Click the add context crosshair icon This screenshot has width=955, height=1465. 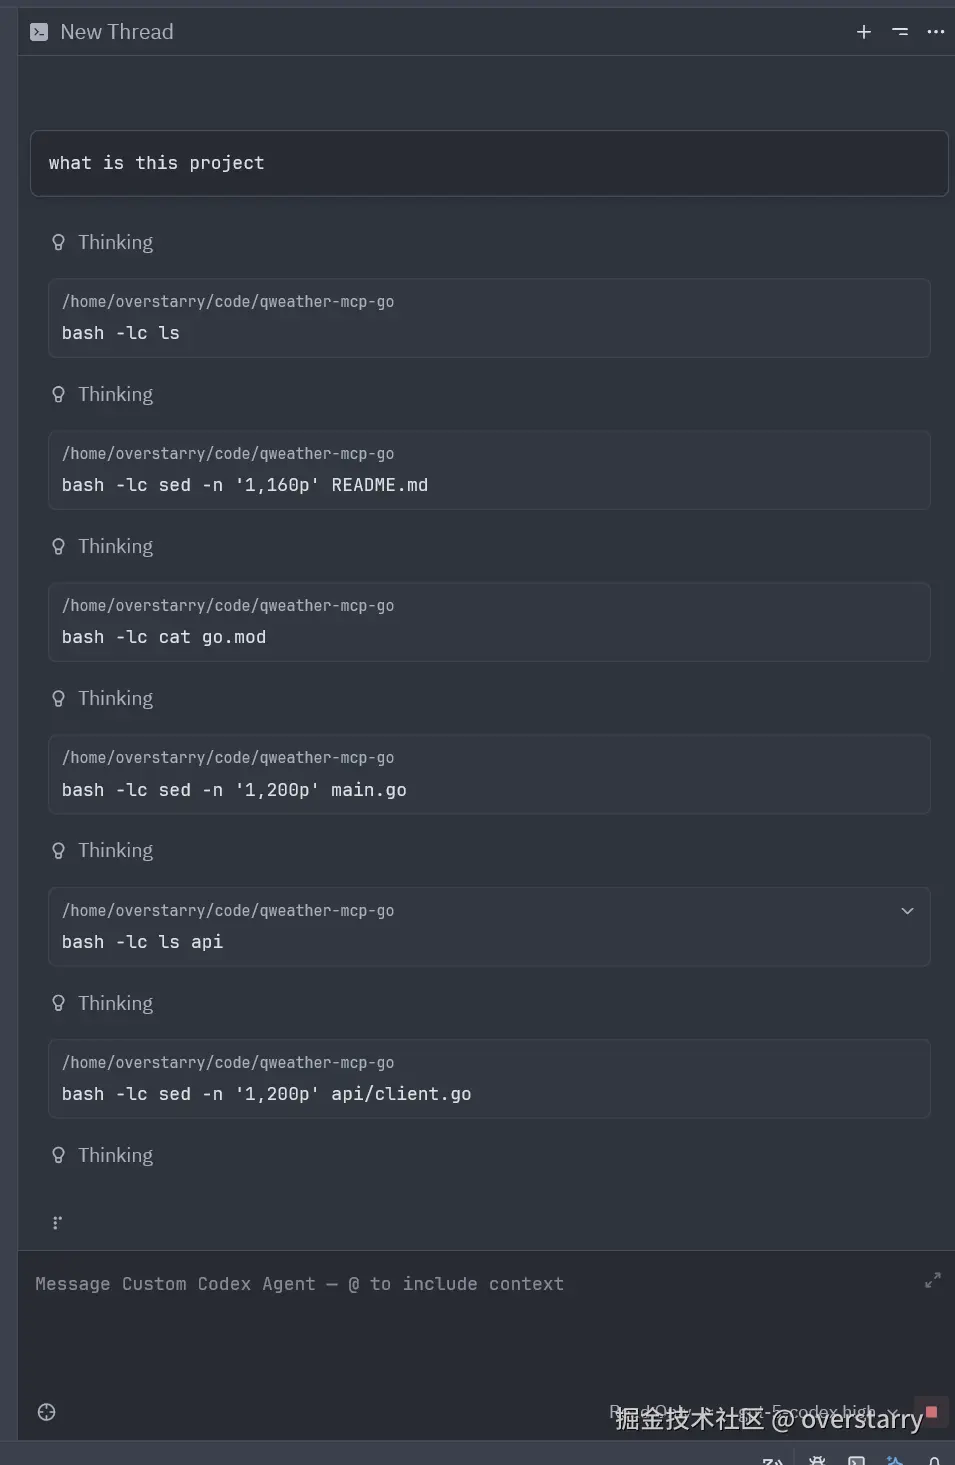[46, 1412]
